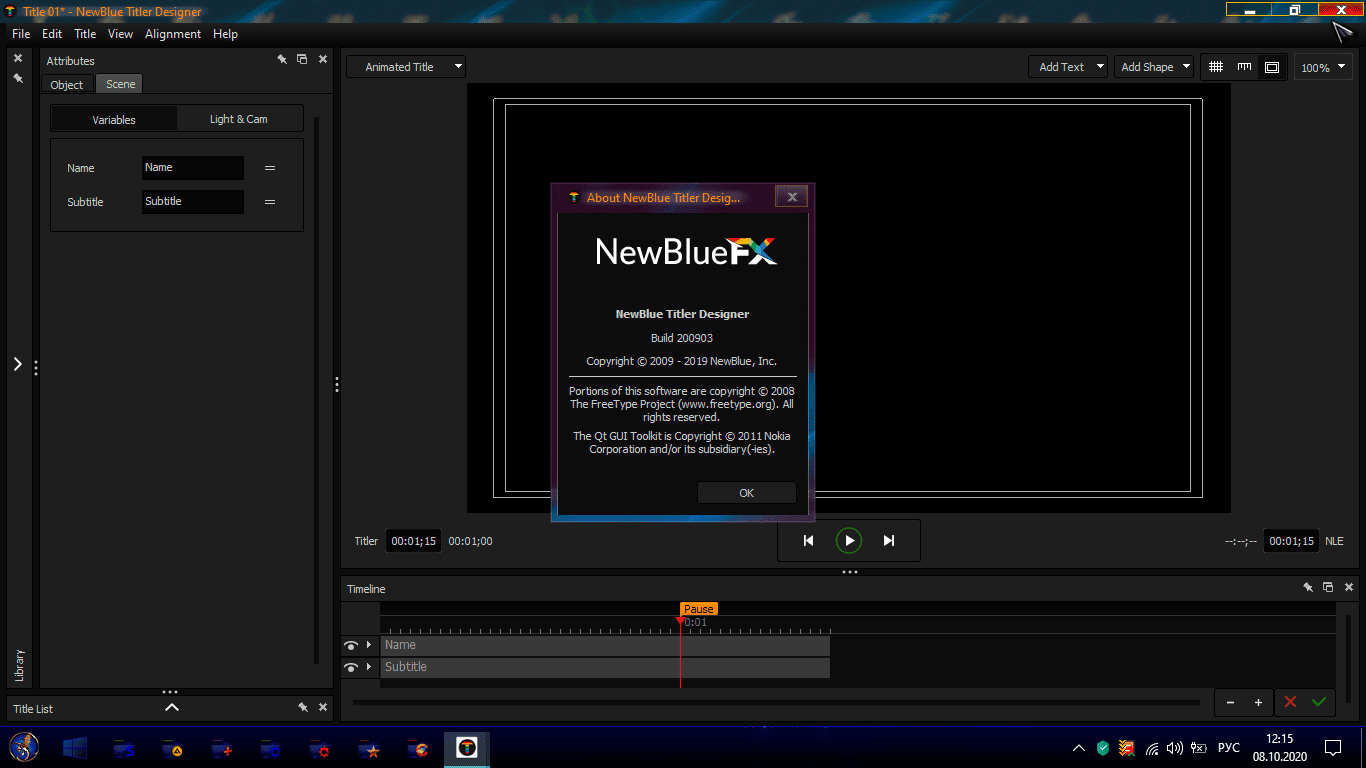The image size is (1366, 768).
Task: Open the Animated Title dropdown
Action: click(406, 67)
